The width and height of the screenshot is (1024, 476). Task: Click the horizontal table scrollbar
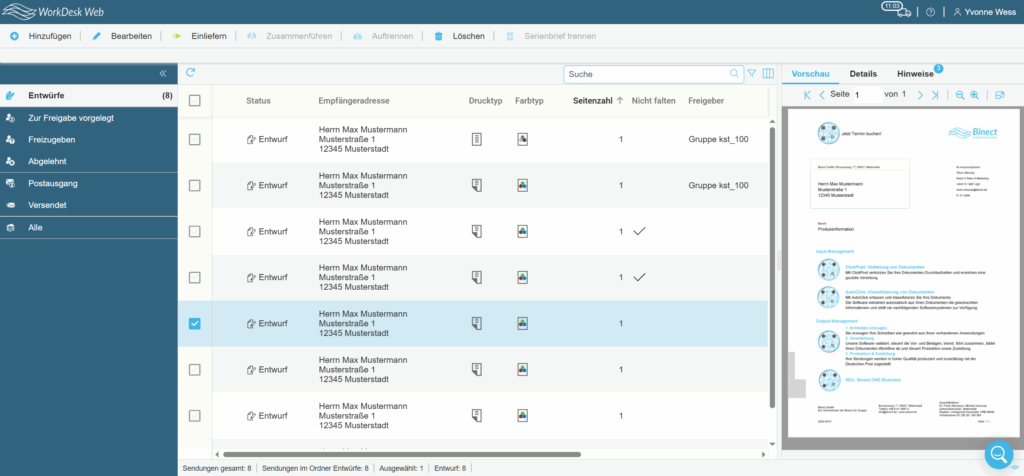[x=402, y=454]
